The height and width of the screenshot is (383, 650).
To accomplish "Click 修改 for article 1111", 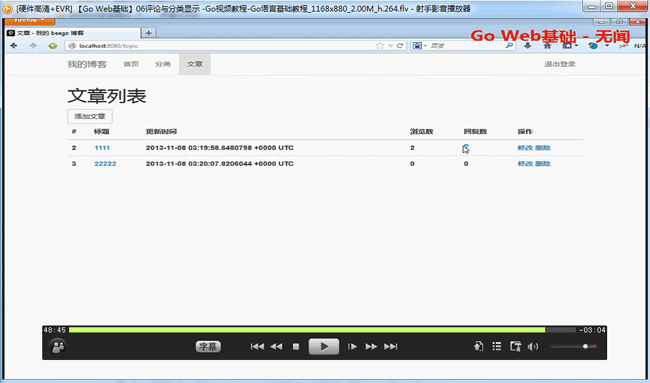I will [525, 148].
